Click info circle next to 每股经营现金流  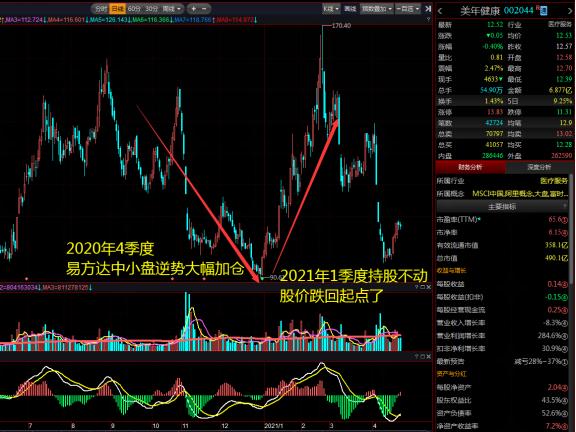(565, 310)
